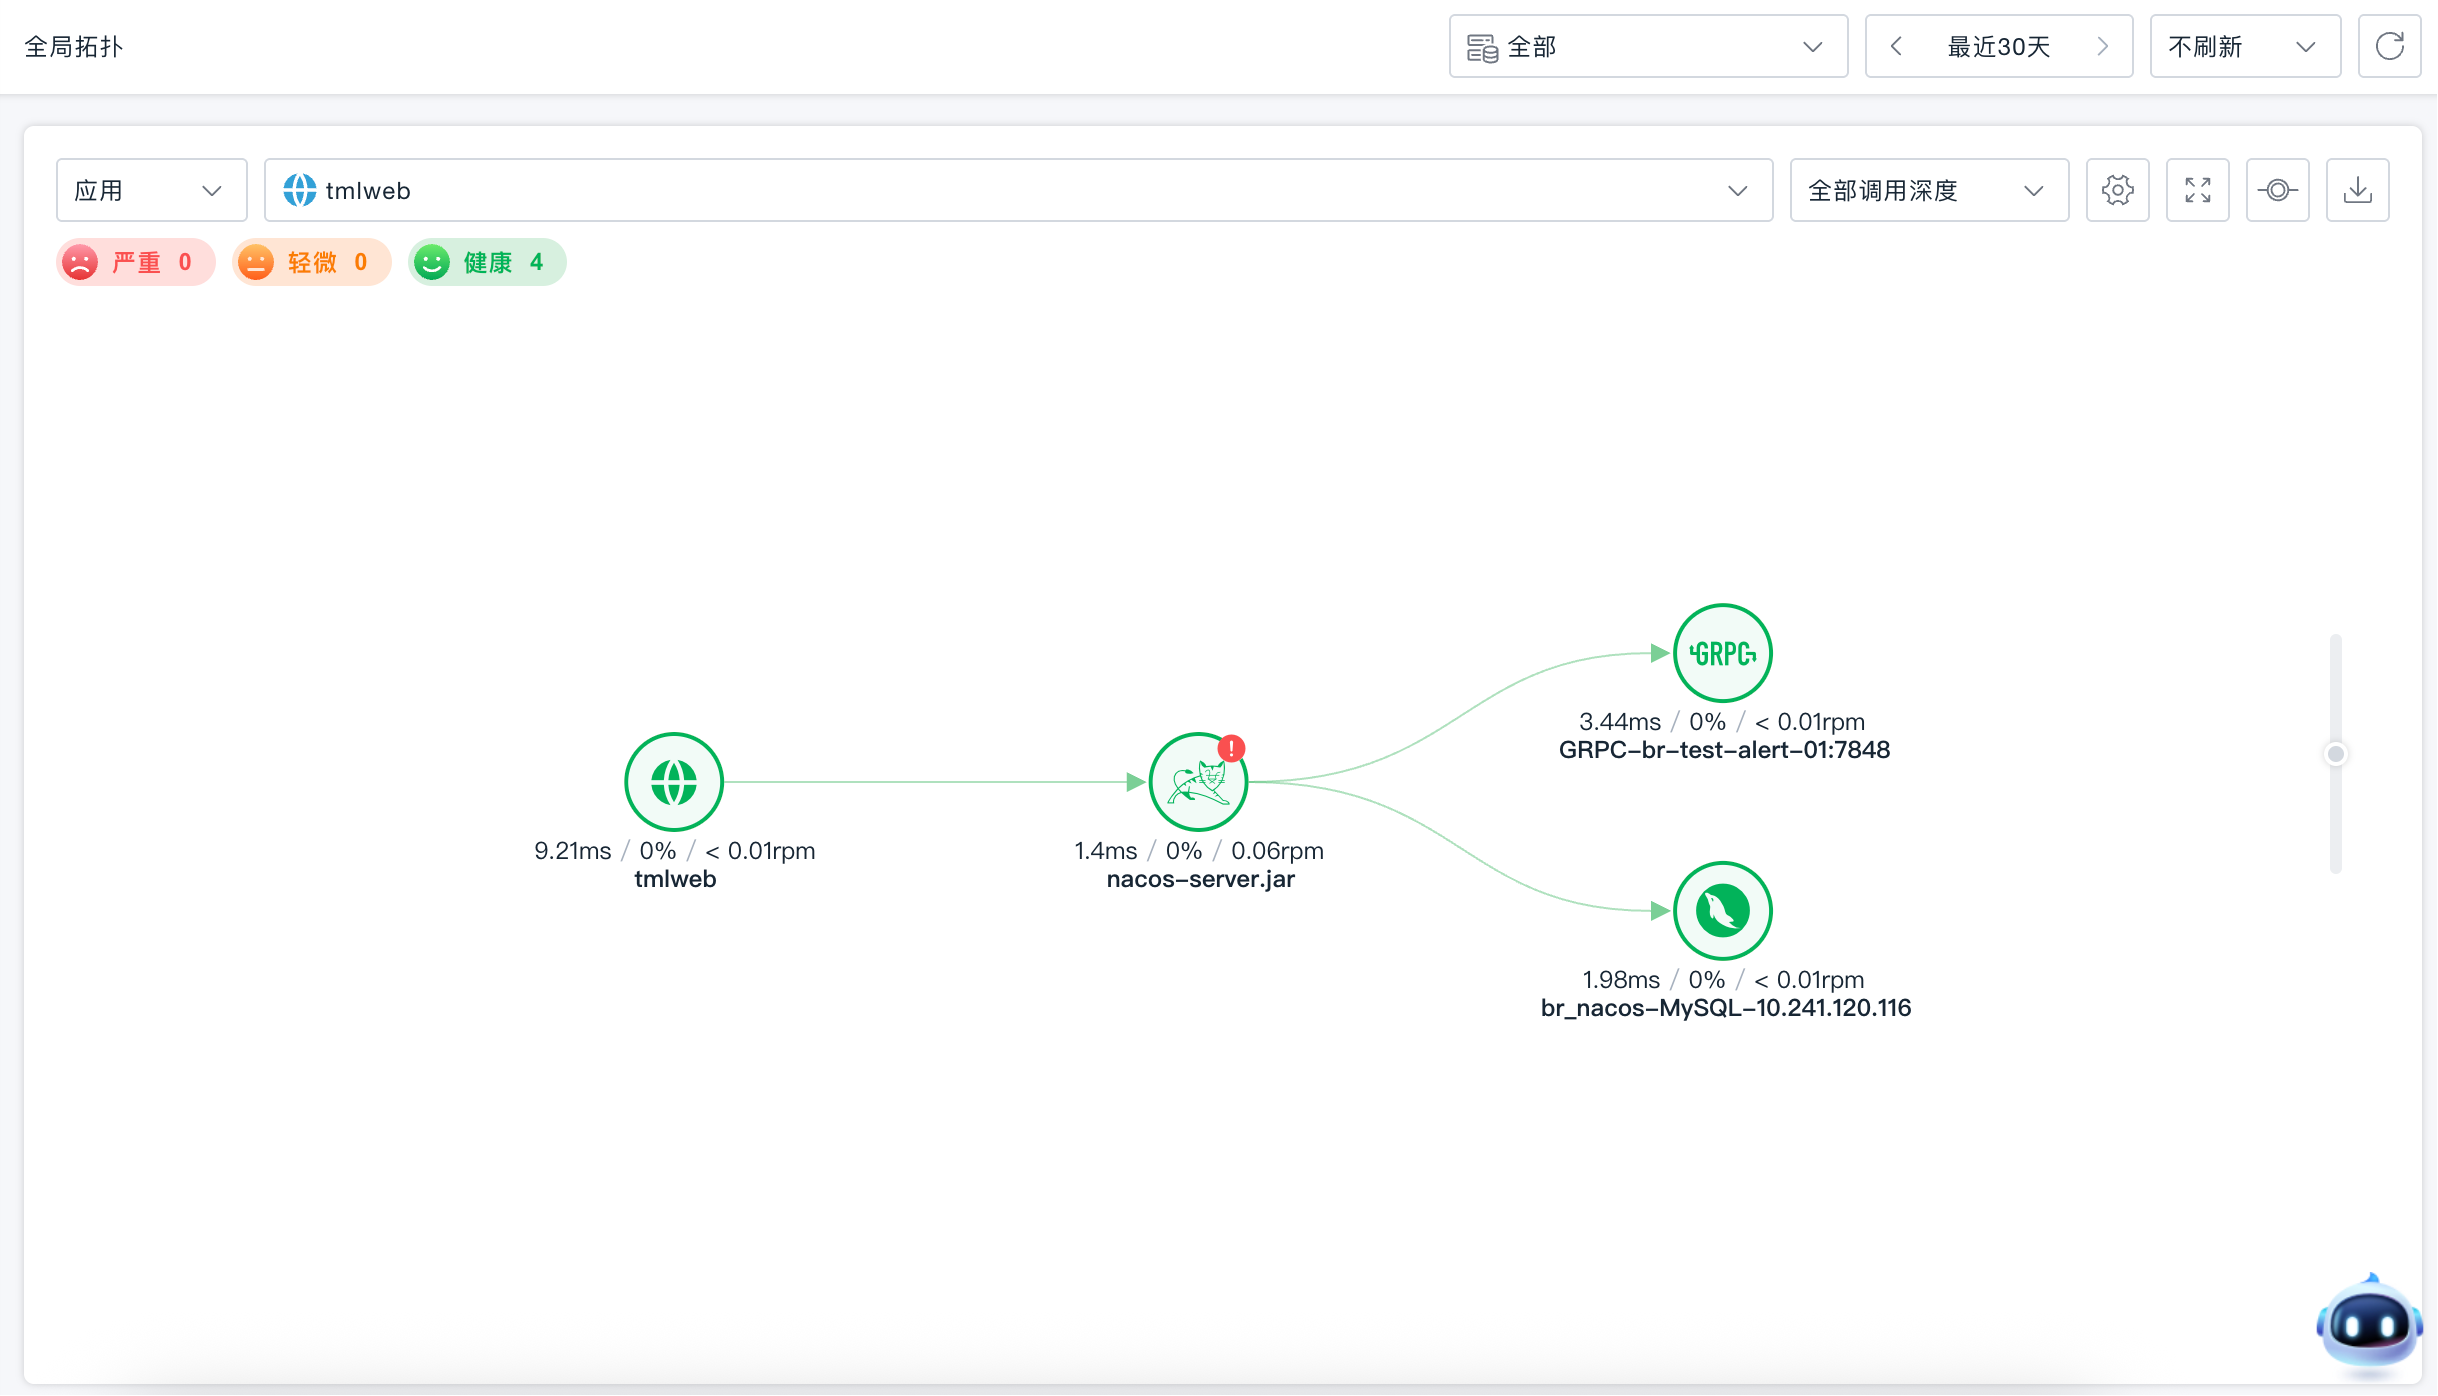2438x1396 pixels.
Task: Click the center-focus target icon
Action: pyautogui.click(x=2277, y=190)
